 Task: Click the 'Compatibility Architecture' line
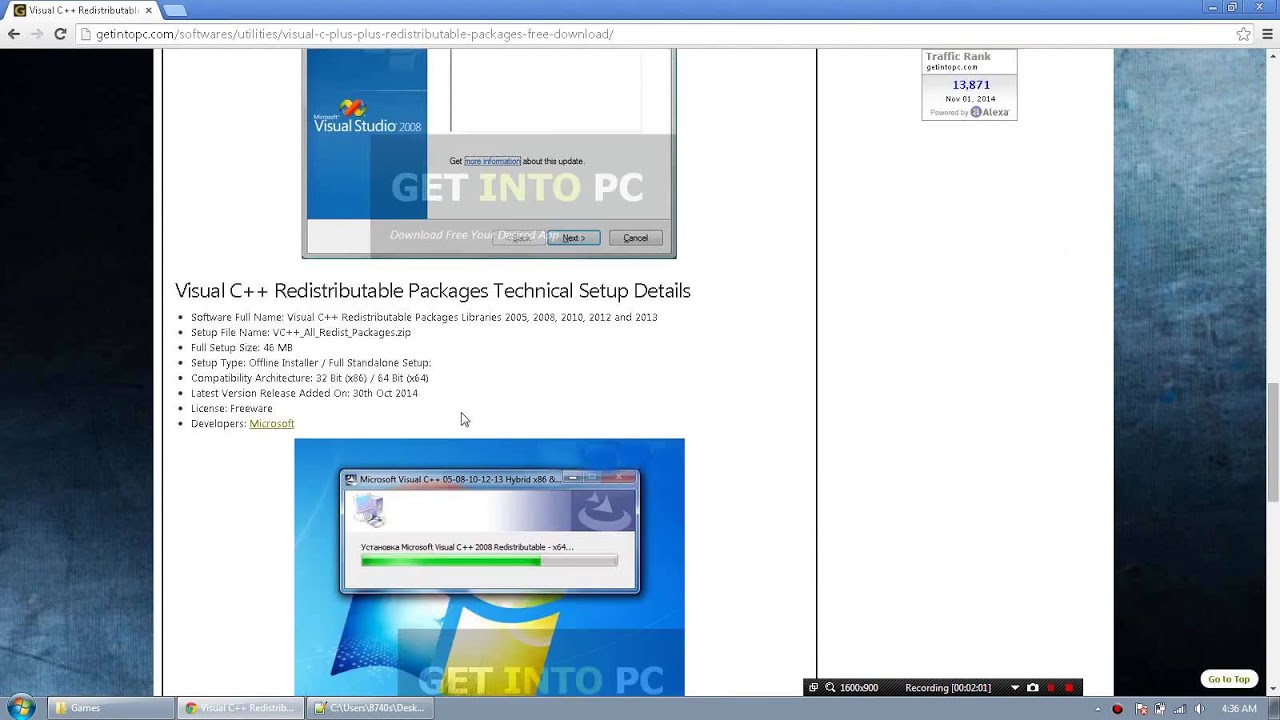[x=310, y=379]
